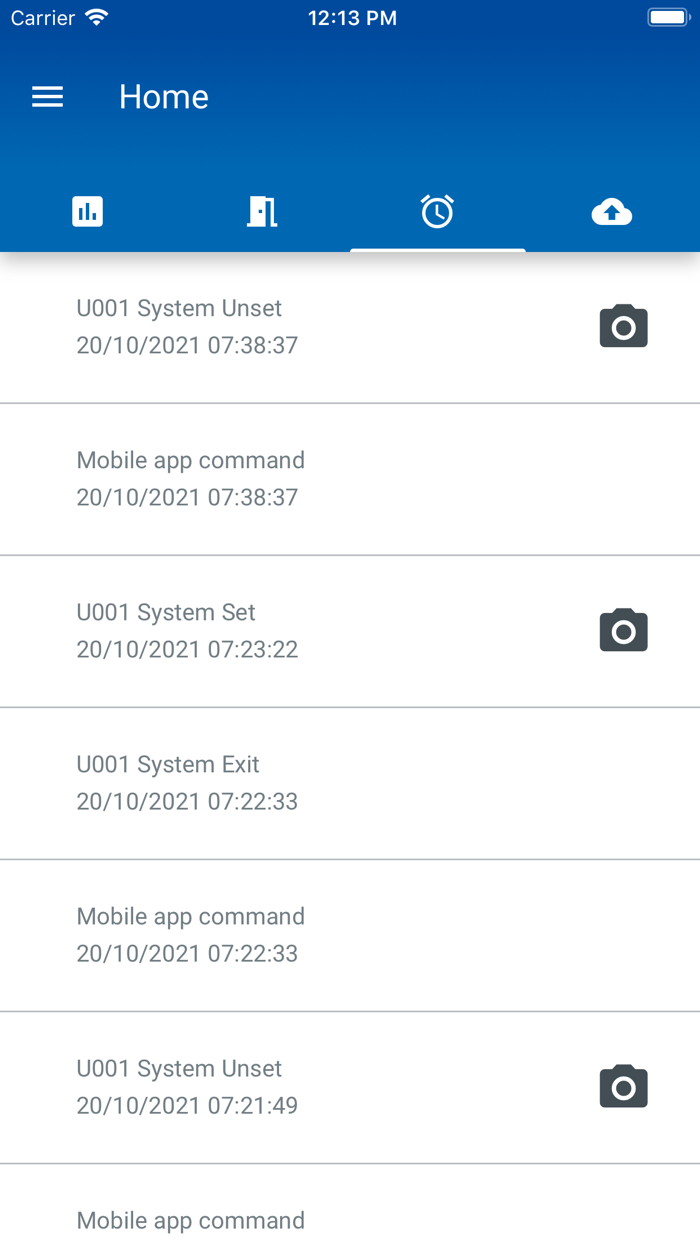
Task: Tap the door/partitions tab icon
Action: coord(262,211)
